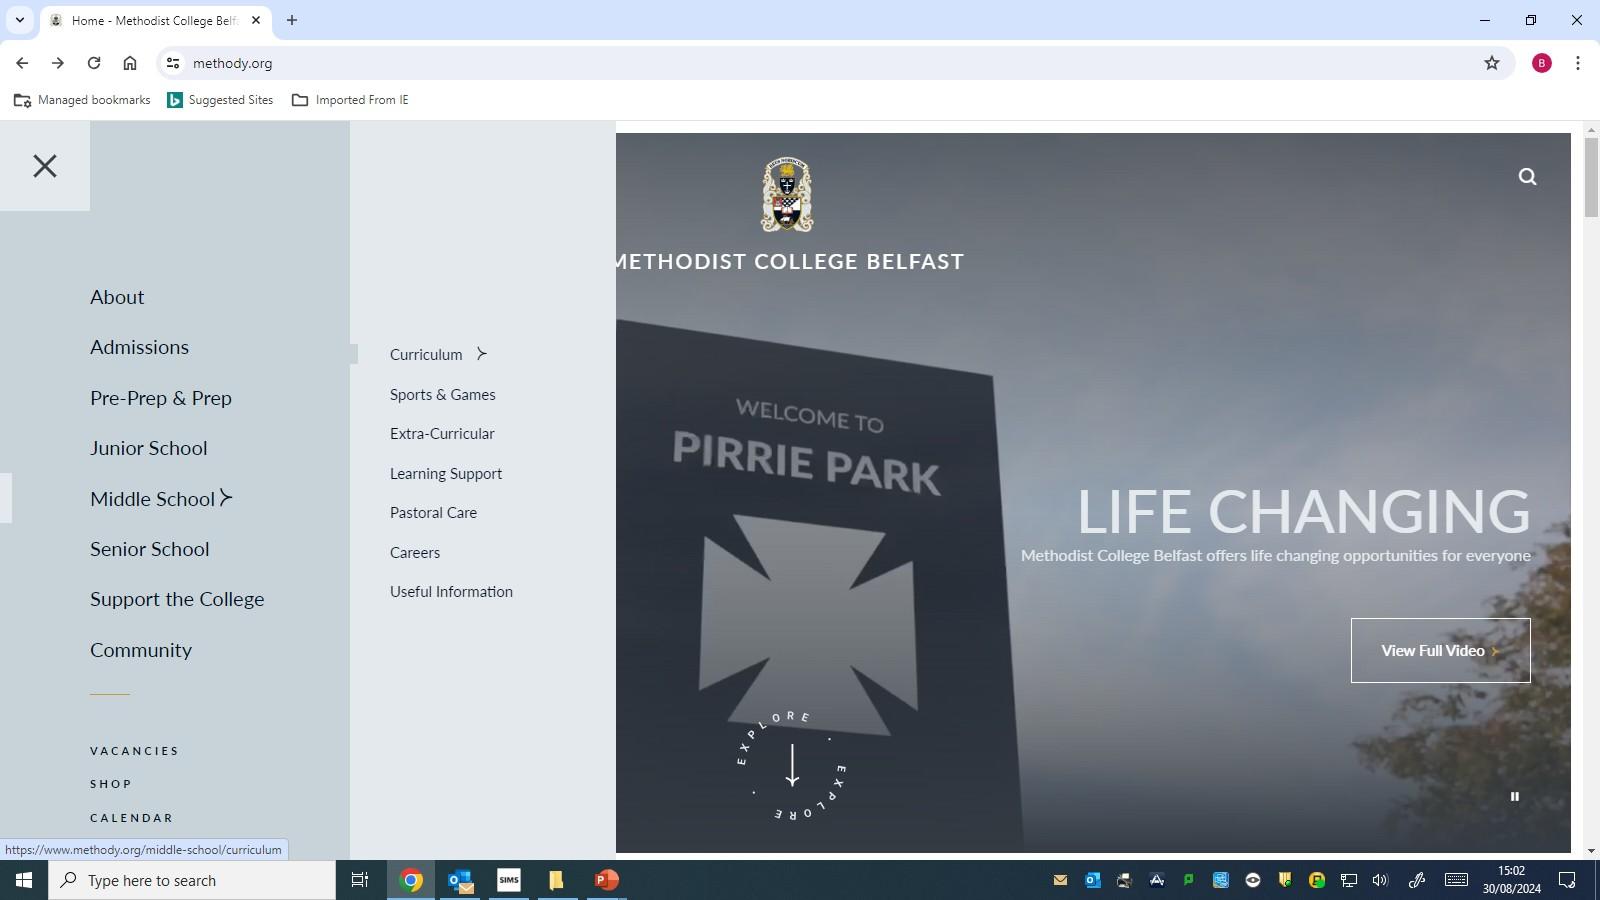Image resolution: width=1600 pixels, height=900 pixels.
Task: View site information icon in address bar
Action: (173, 63)
